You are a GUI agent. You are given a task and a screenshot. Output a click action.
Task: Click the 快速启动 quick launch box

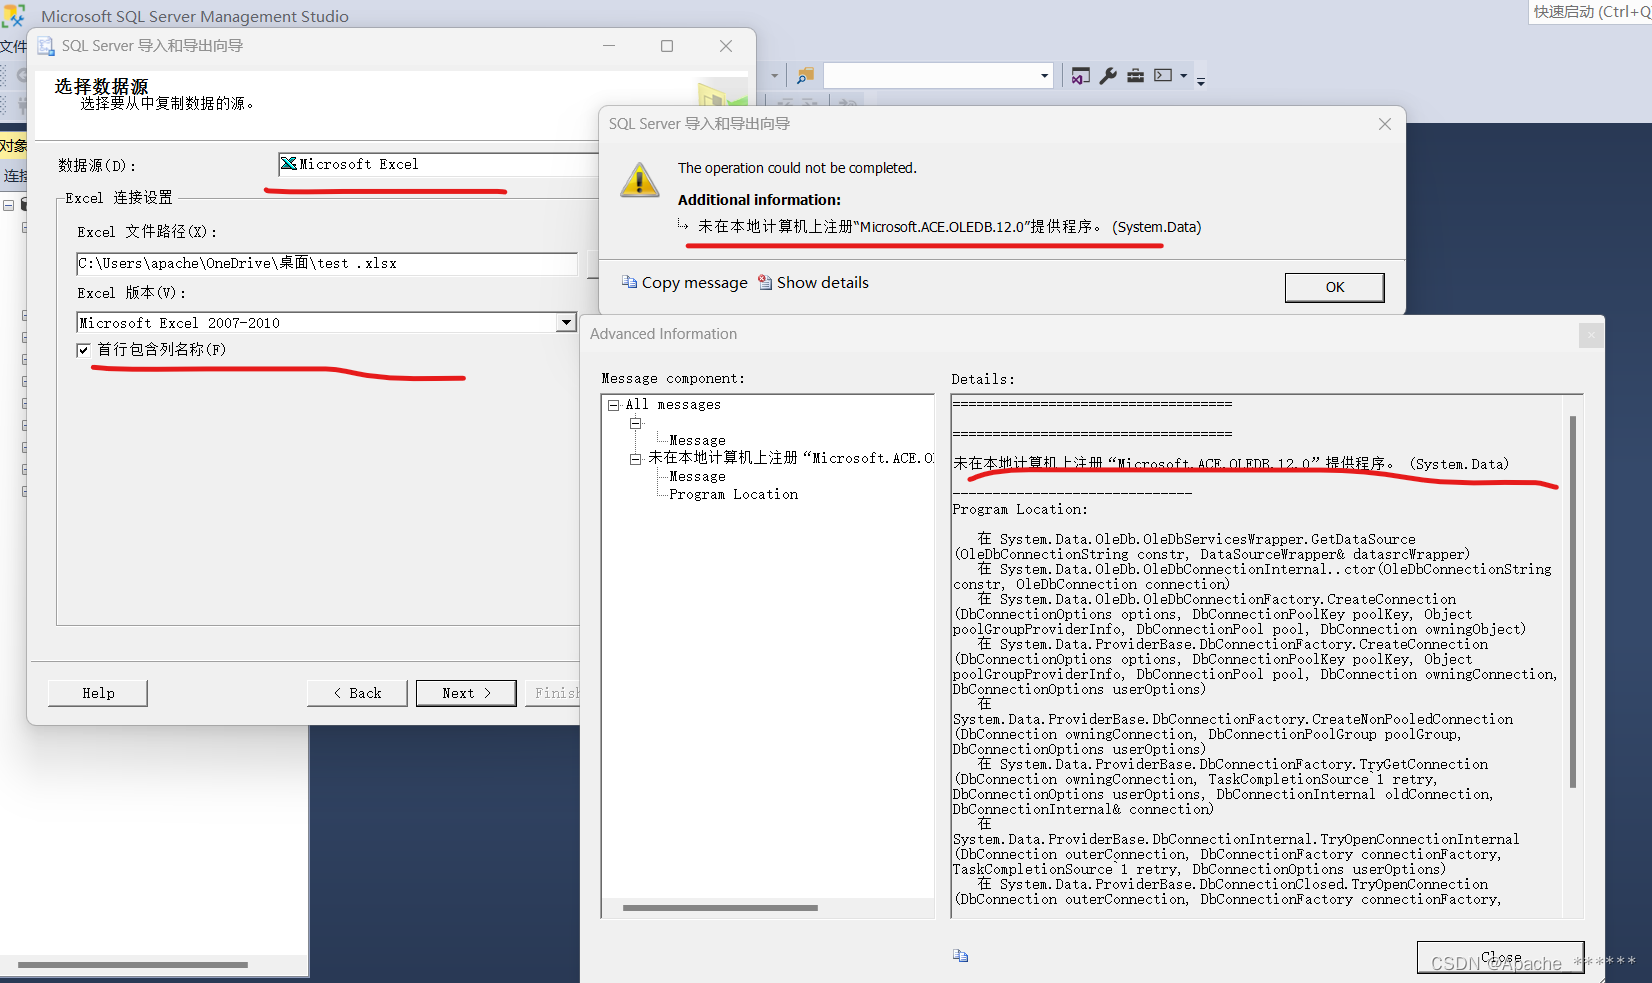(x=1590, y=12)
